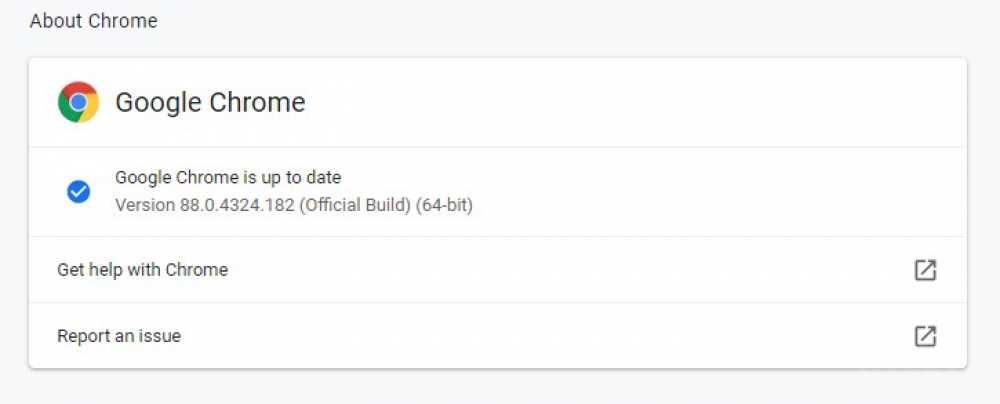Open external link icon beside Report an issue
The image size is (1000, 404).
(925, 336)
